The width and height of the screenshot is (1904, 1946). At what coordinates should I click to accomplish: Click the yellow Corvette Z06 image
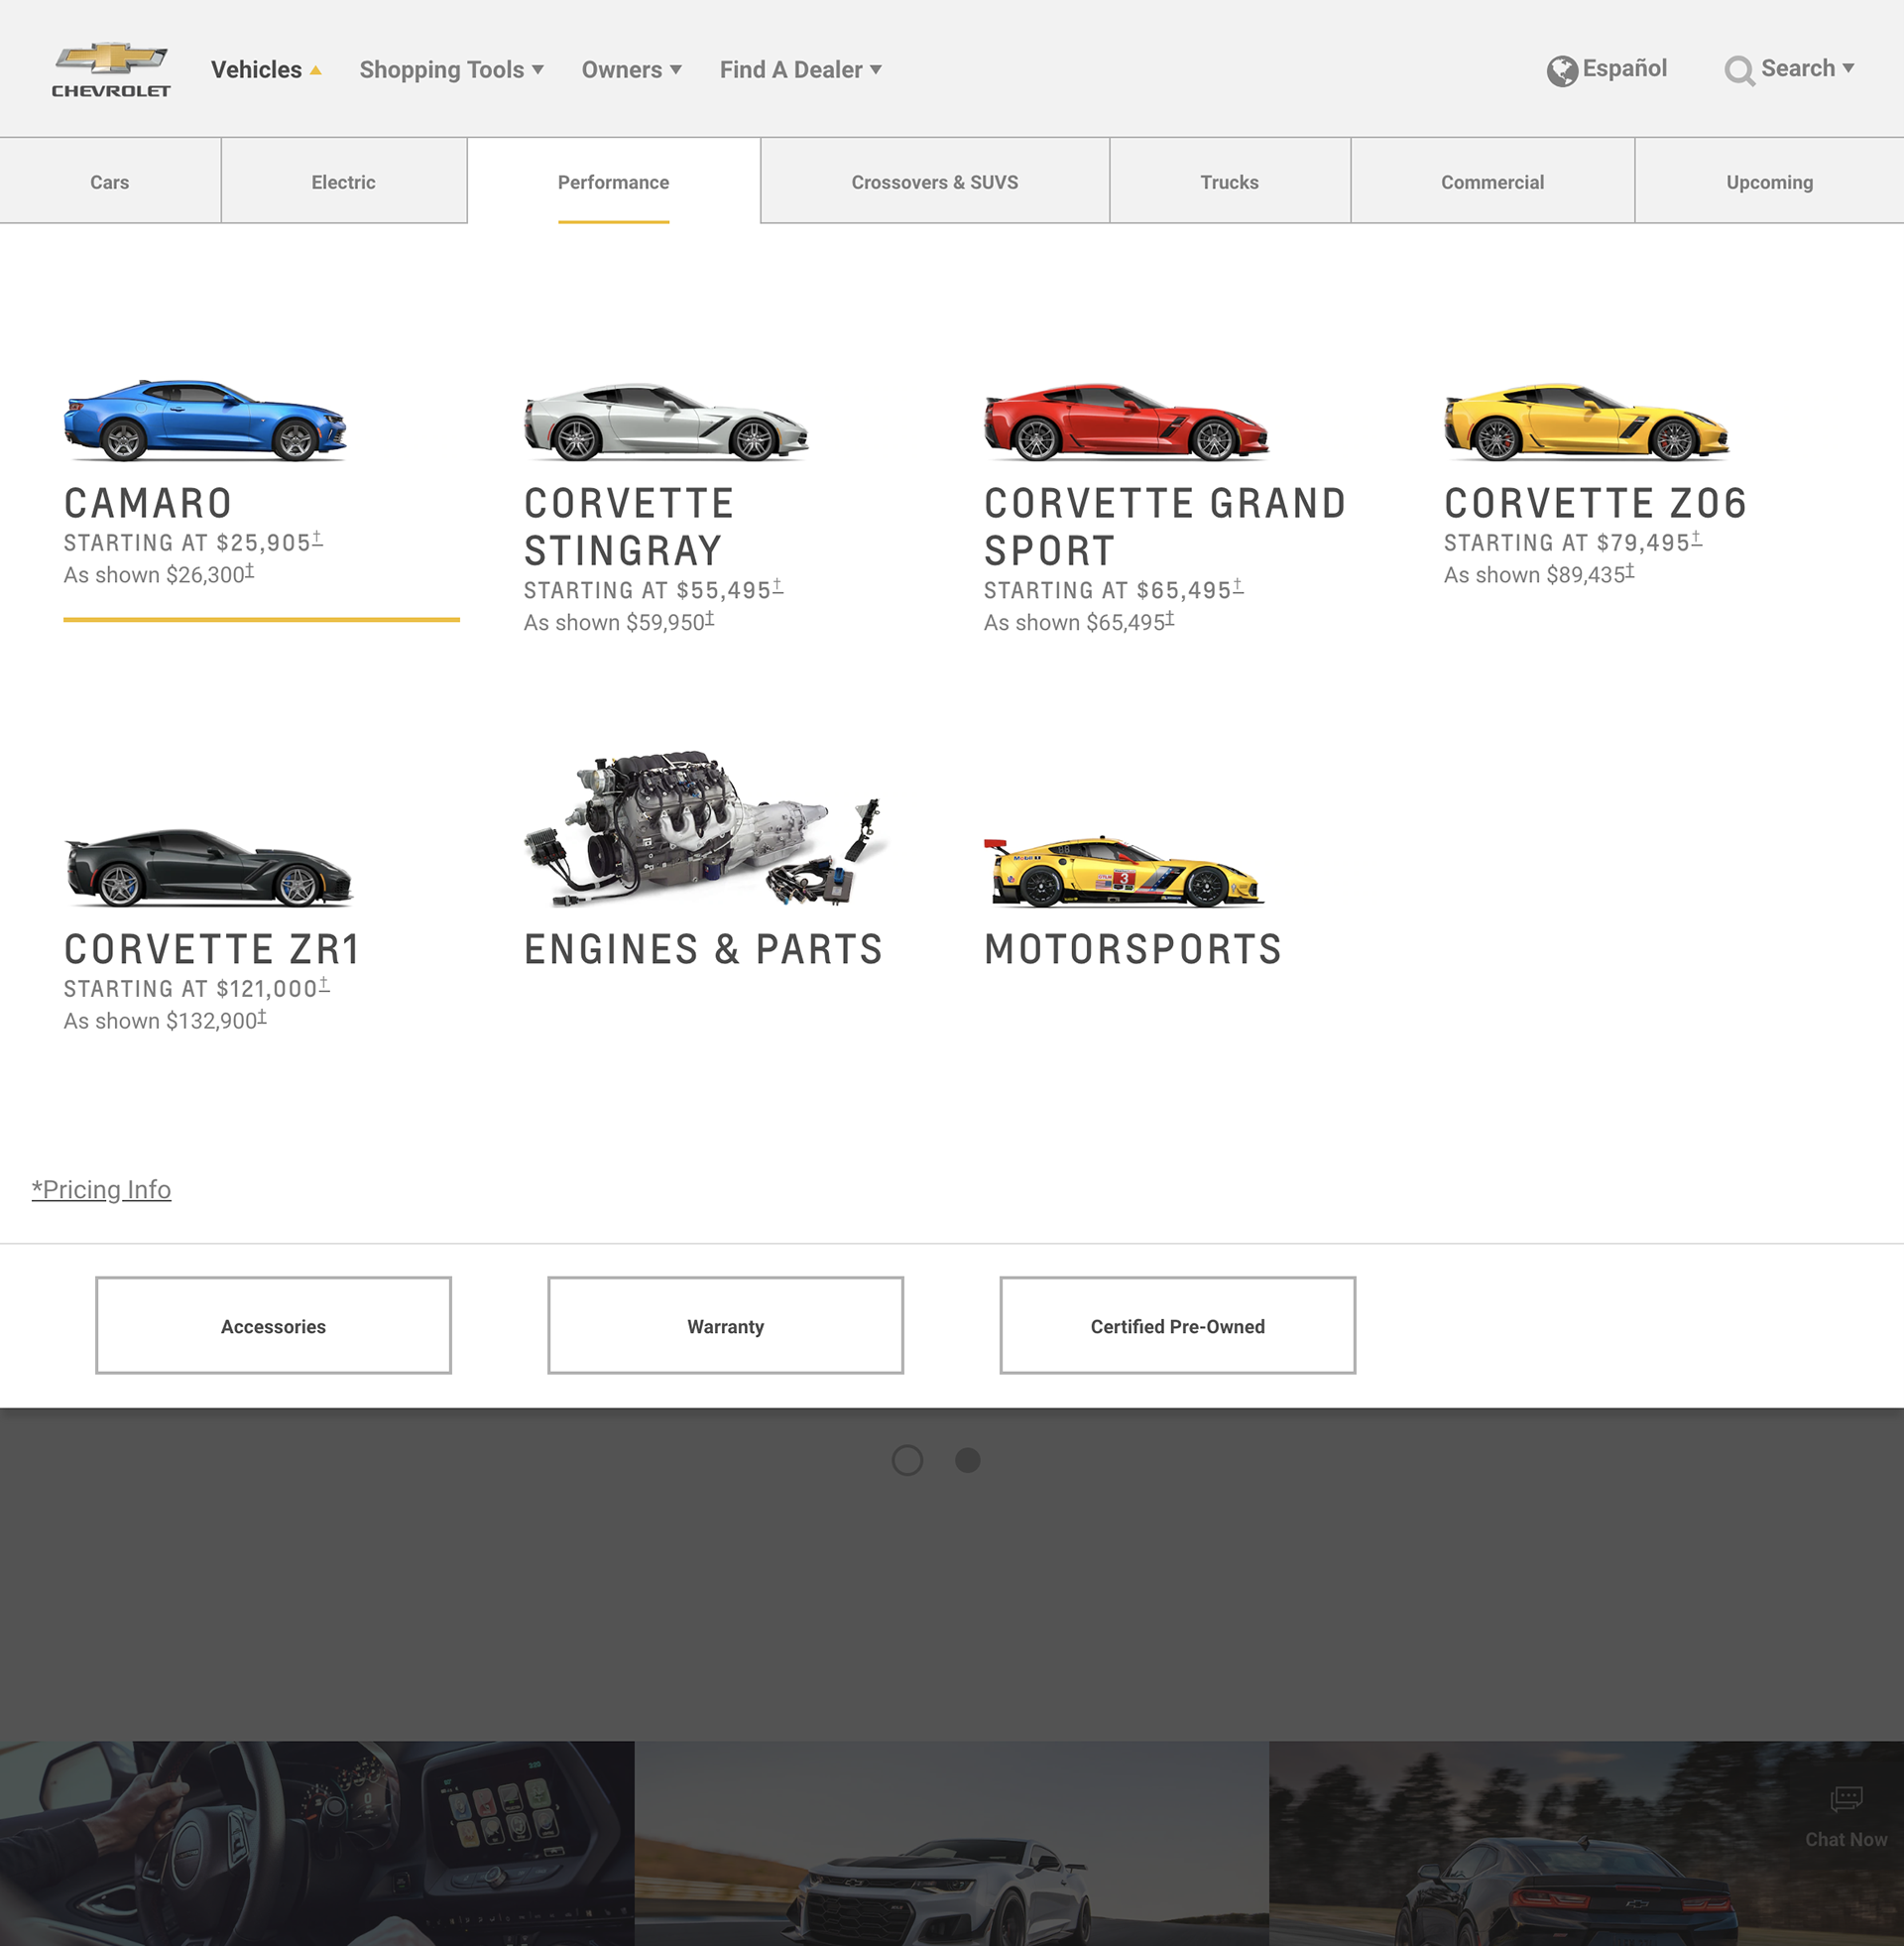coord(1586,422)
